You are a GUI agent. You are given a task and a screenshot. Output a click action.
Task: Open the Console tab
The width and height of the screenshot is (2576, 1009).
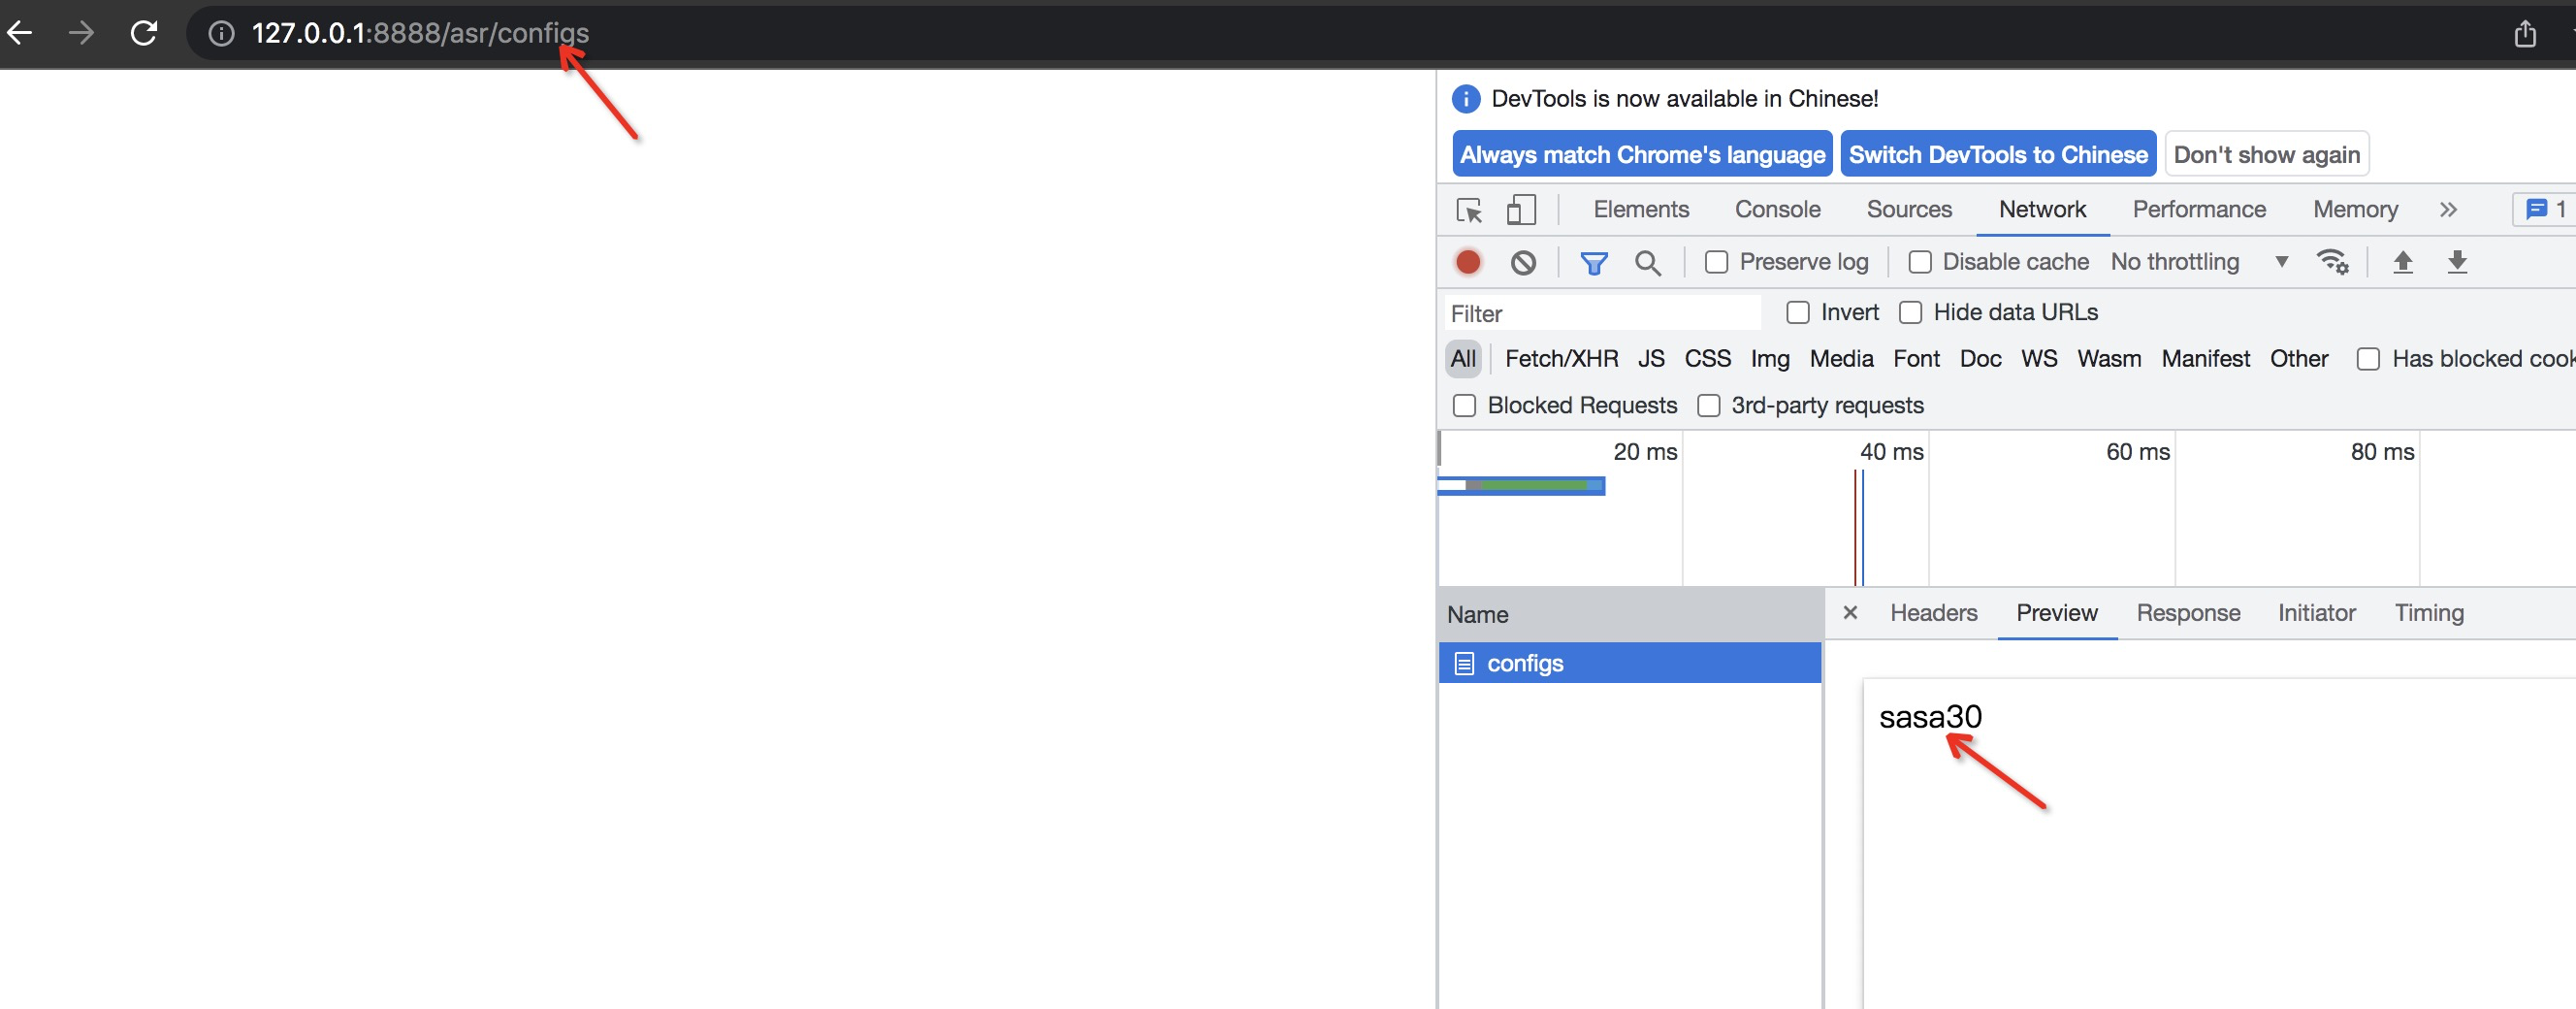(1777, 210)
